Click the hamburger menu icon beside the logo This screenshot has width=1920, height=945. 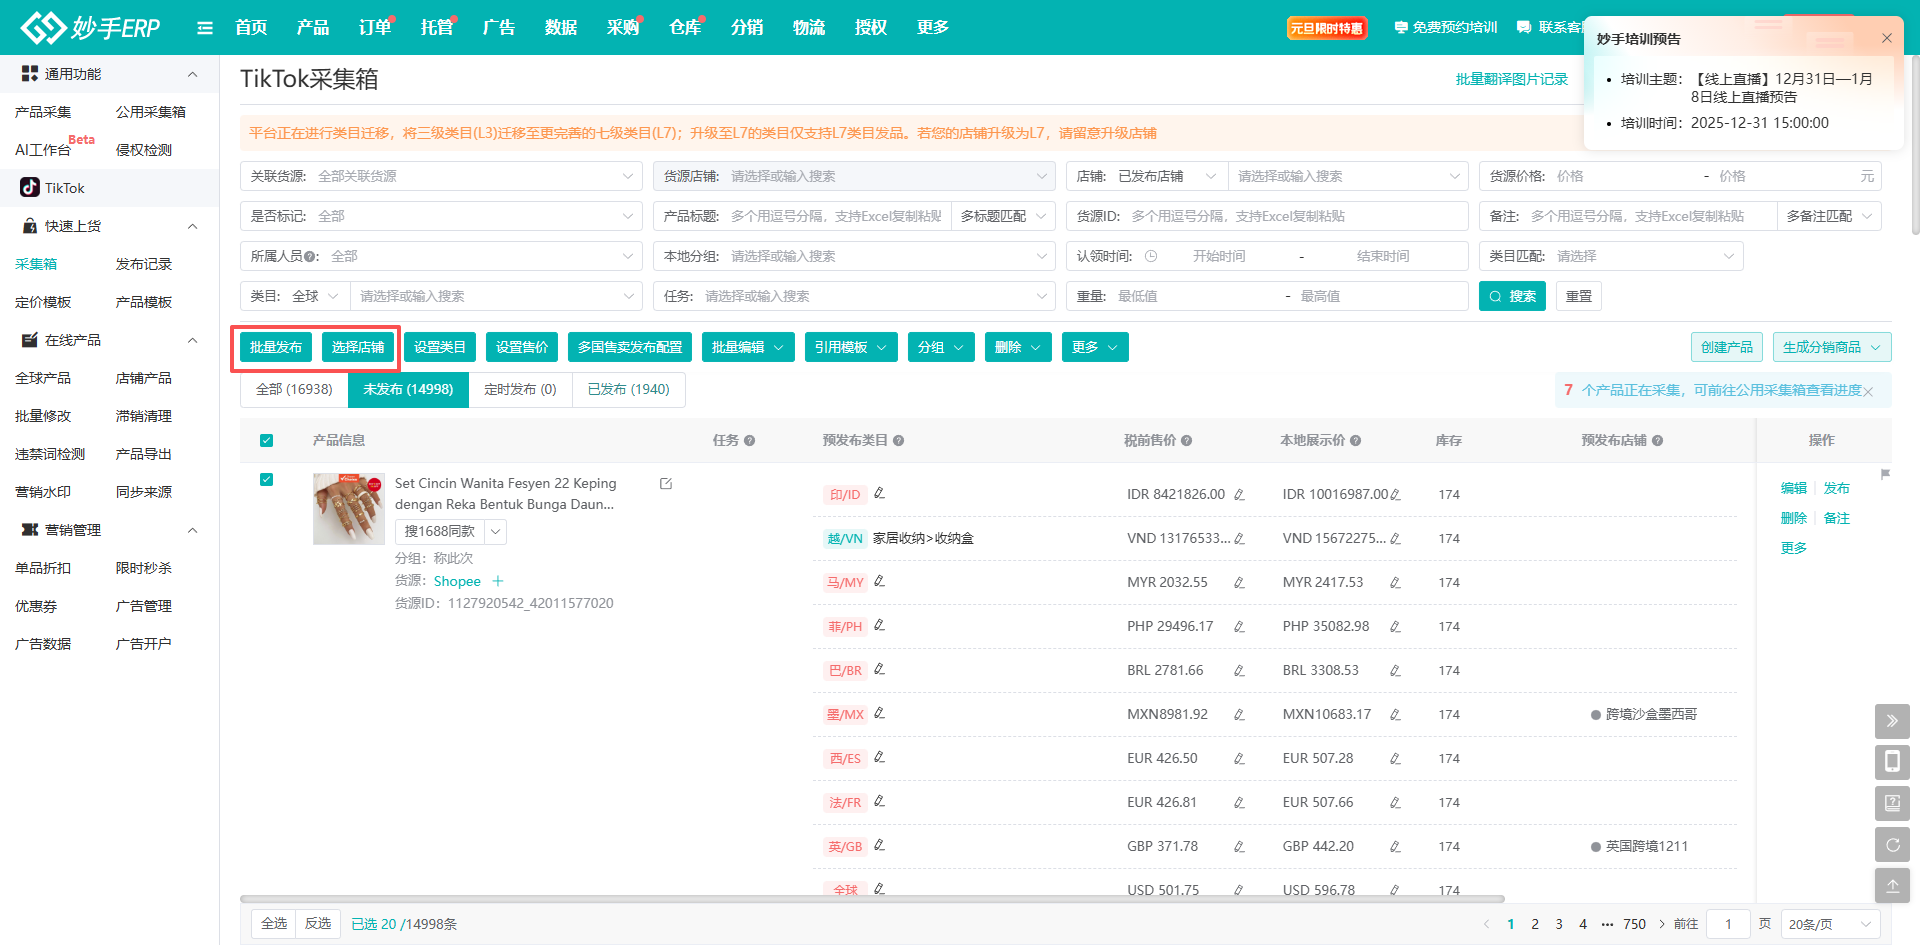[x=205, y=28]
